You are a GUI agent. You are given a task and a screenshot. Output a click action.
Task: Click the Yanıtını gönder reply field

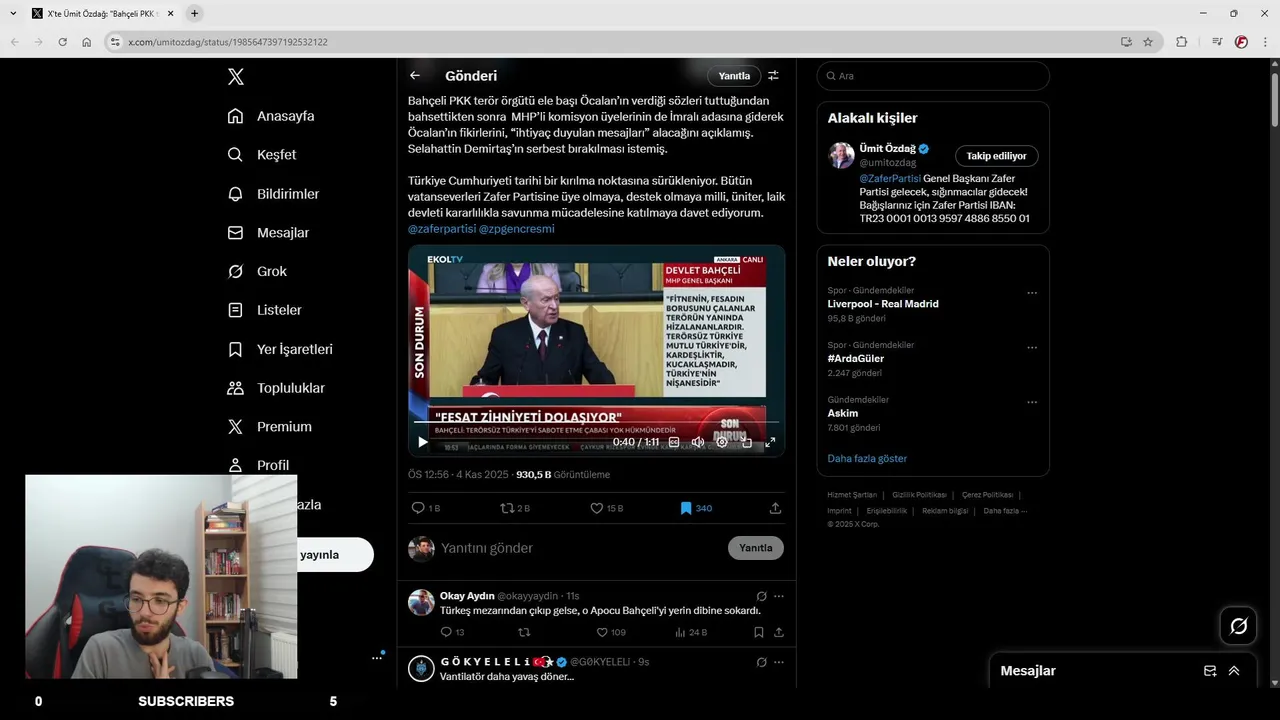tap(580, 548)
